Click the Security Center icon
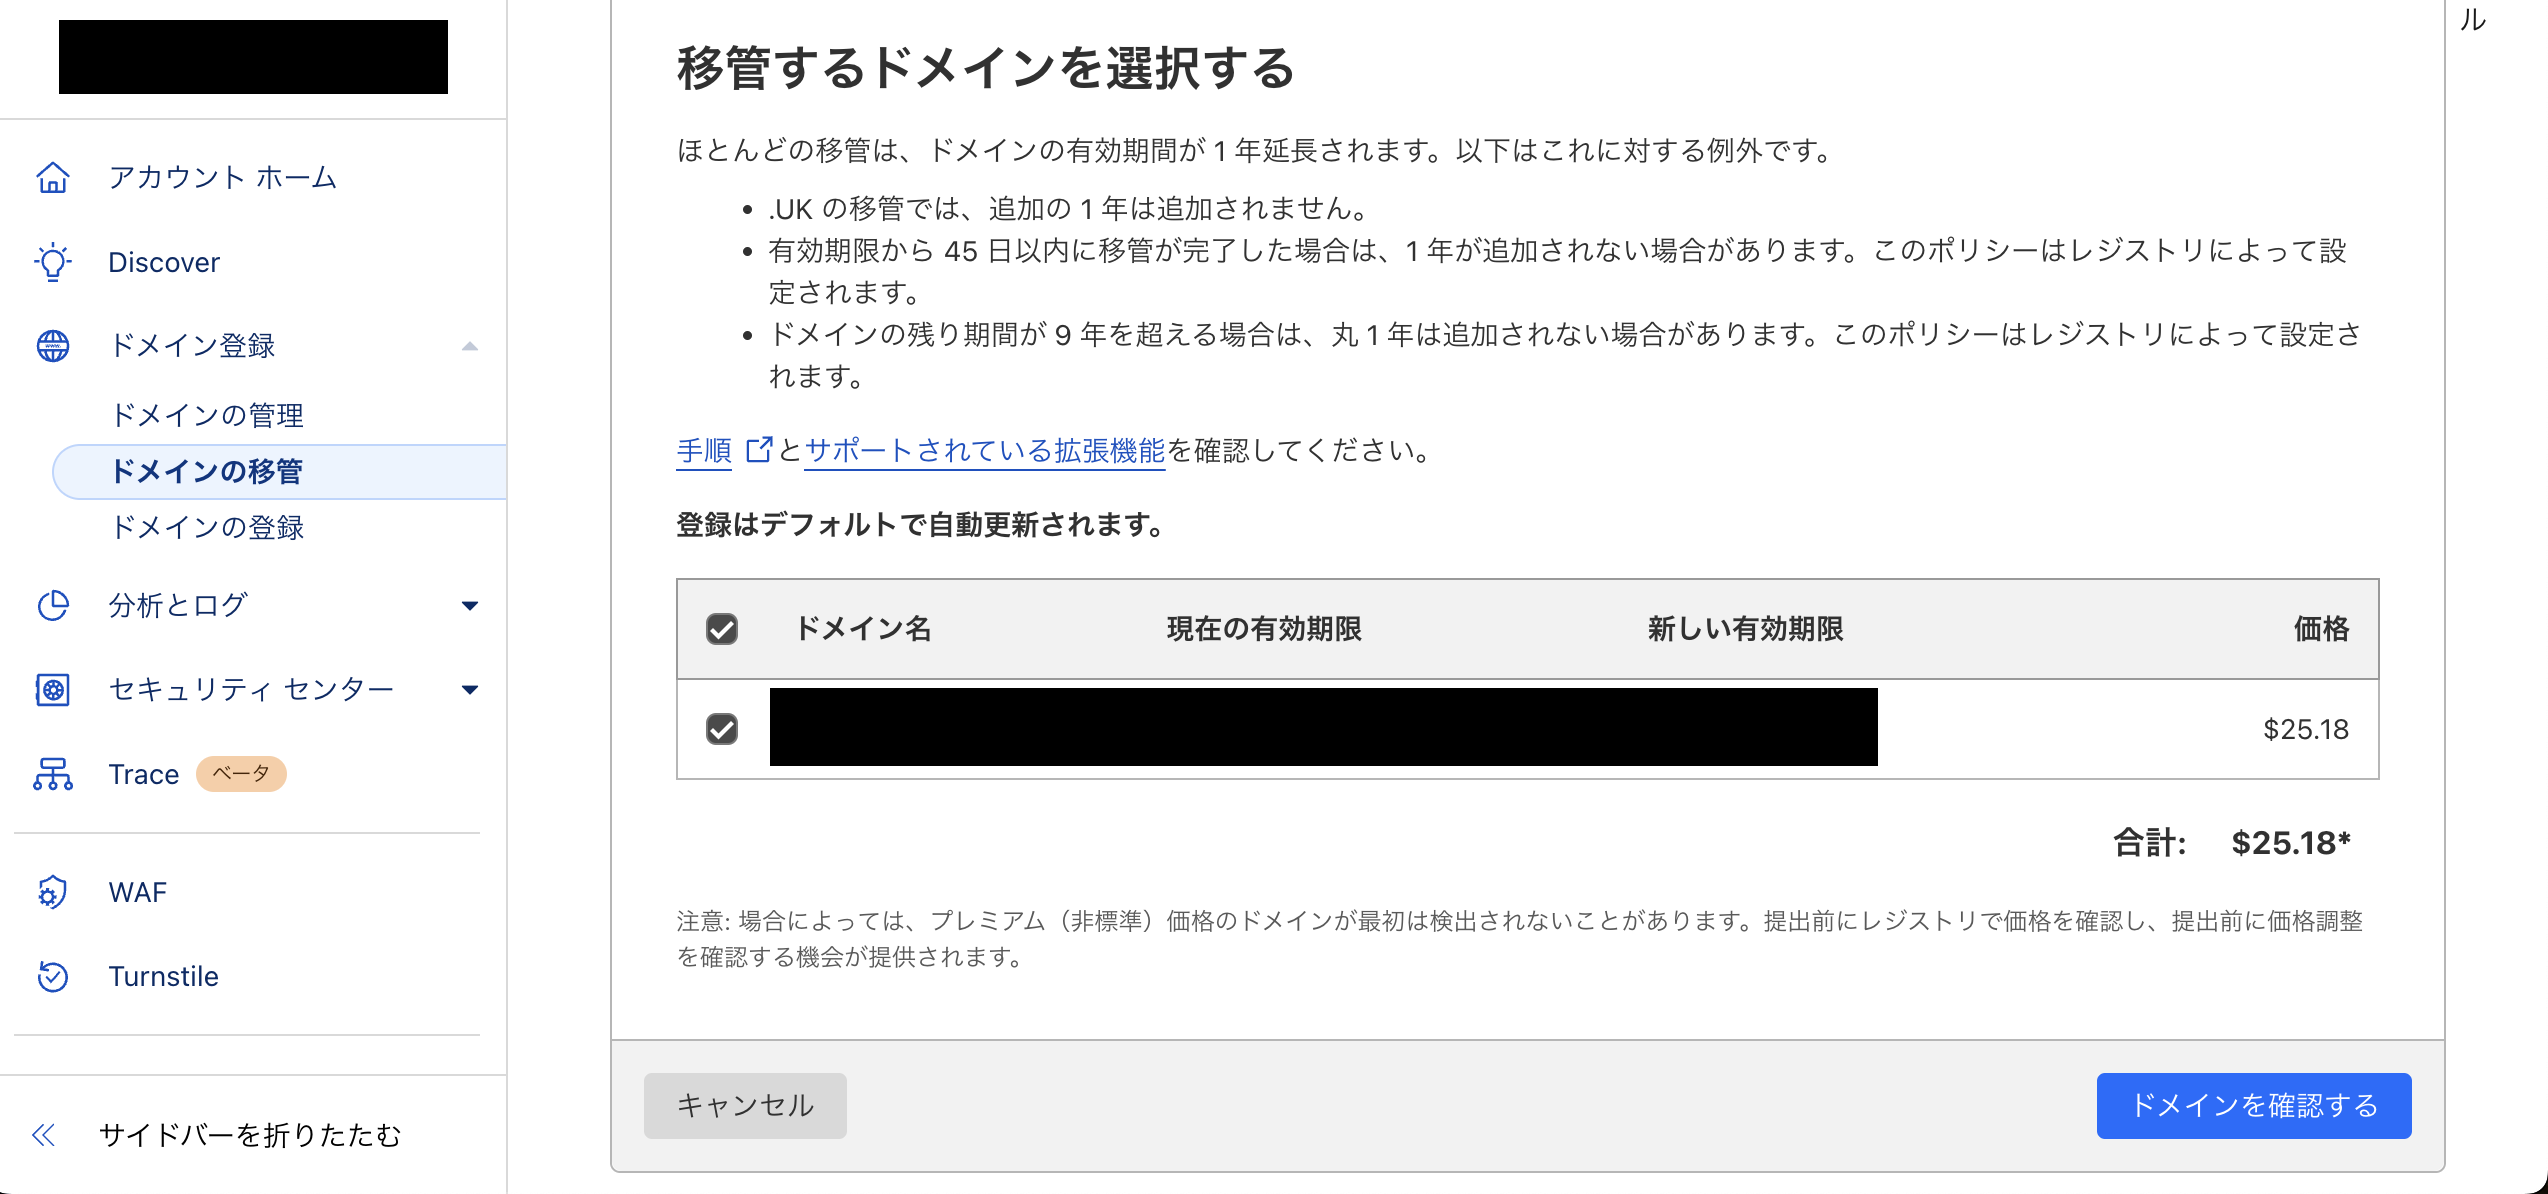 pyautogui.click(x=53, y=690)
